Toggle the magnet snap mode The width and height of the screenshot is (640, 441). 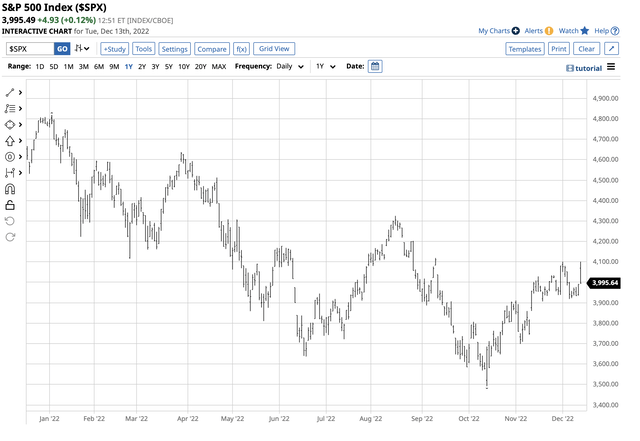click(x=10, y=189)
